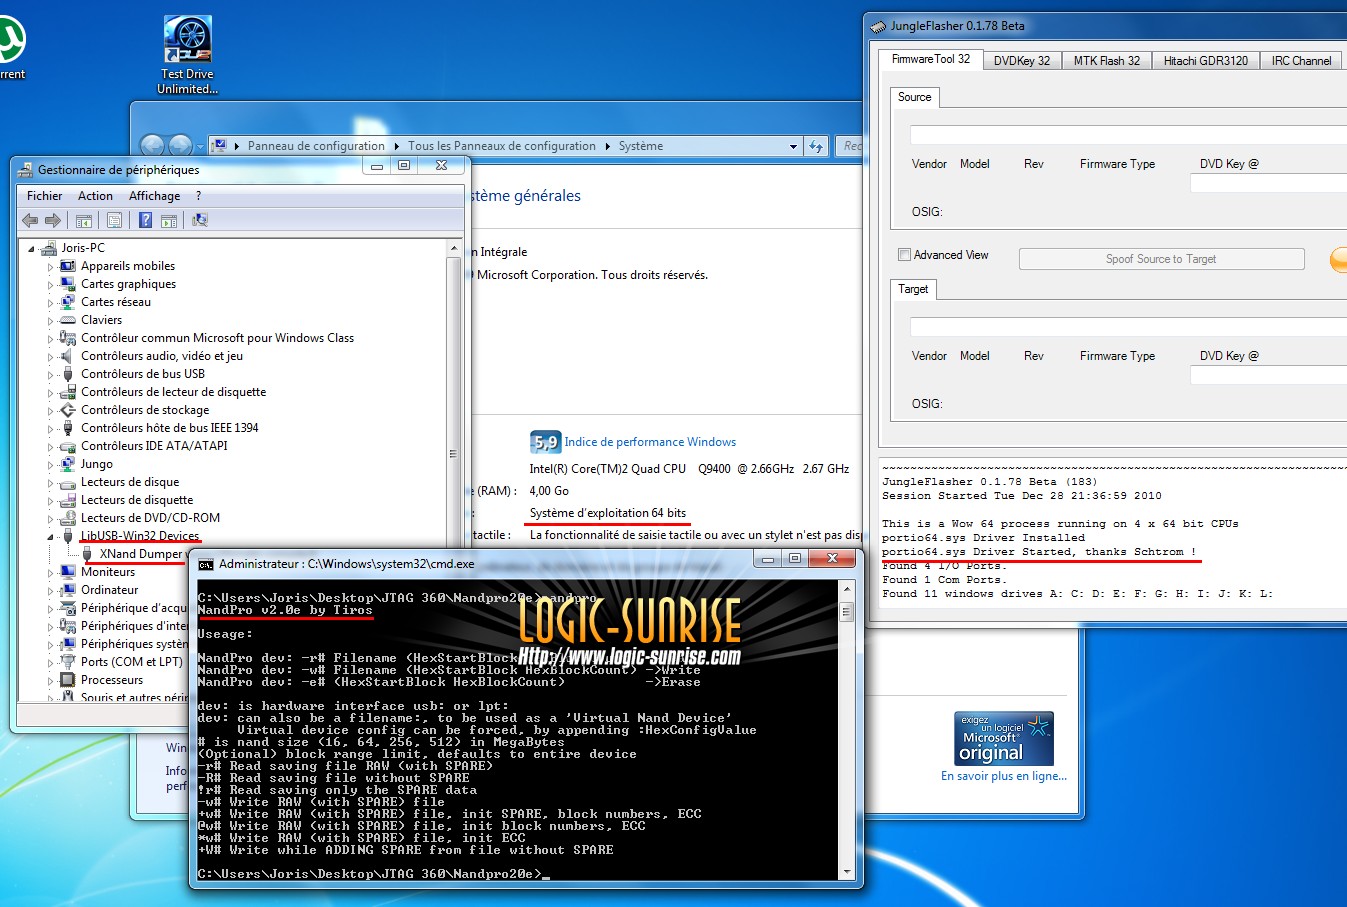1347x907 pixels.
Task: Expand Contrôleurs de bus USB node
Action: (x=50, y=374)
